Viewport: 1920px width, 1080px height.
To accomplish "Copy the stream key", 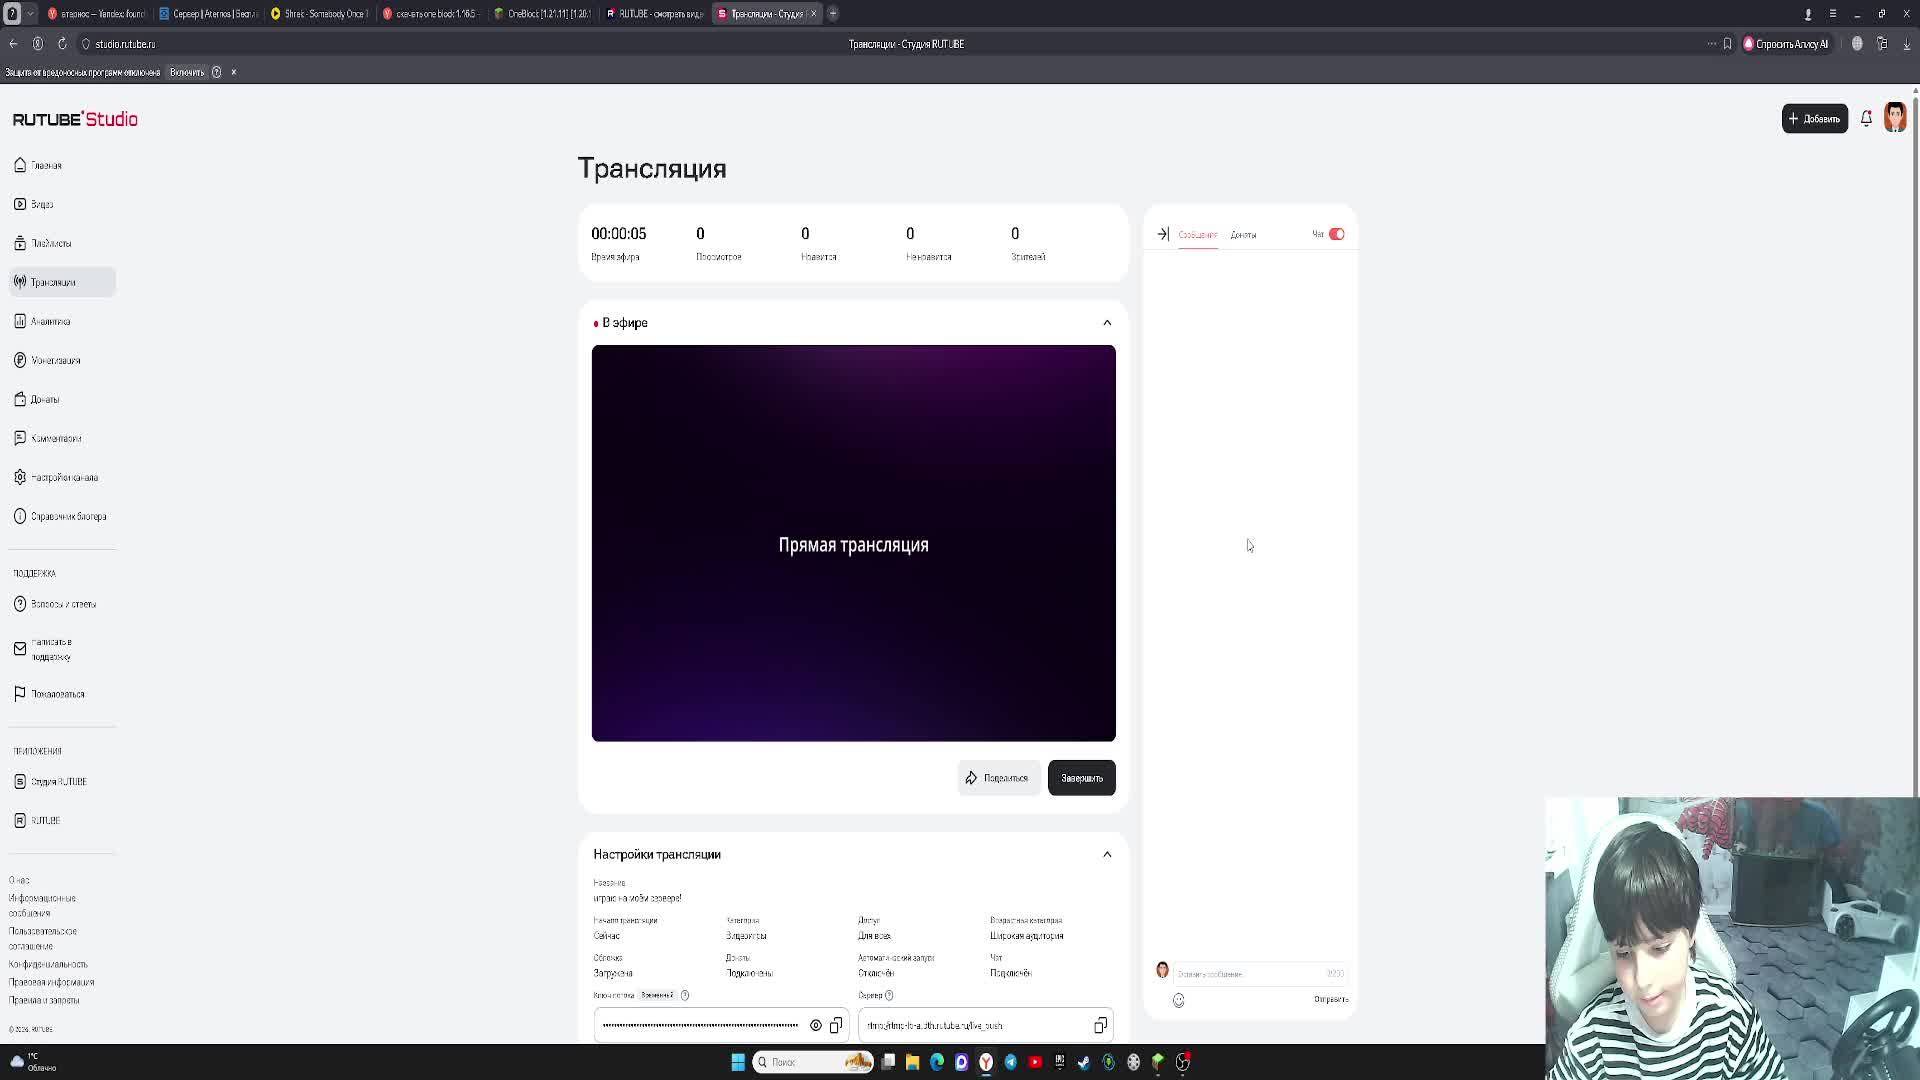I will pyautogui.click(x=836, y=1025).
